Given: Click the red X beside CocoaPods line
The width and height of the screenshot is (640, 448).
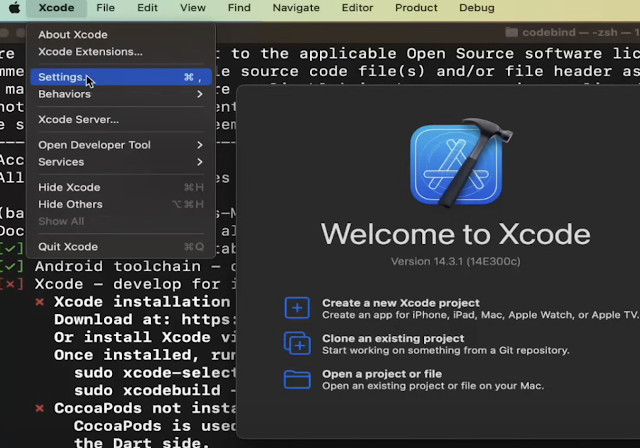Looking at the screenshot, I should click(40, 408).
